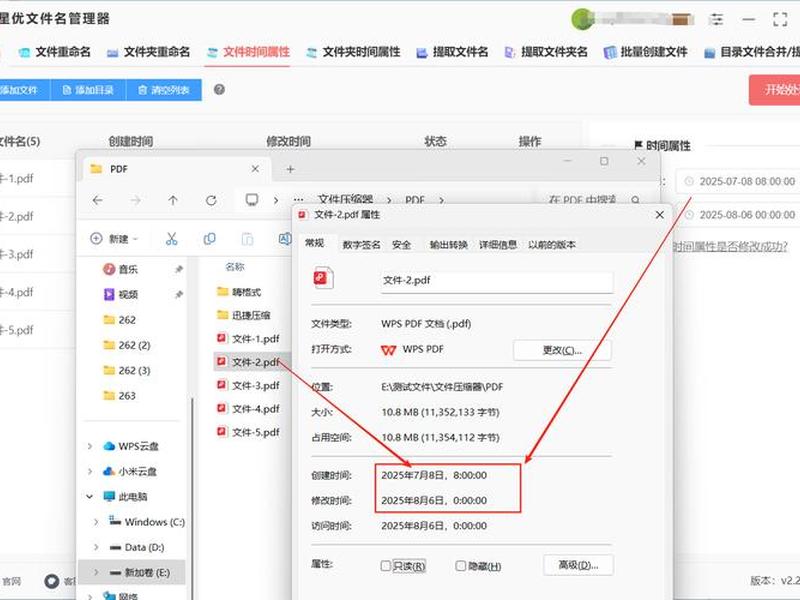Click the 修改时间 column header in main app
Viewport: 800px width, 600px height.
click(288, 141)
